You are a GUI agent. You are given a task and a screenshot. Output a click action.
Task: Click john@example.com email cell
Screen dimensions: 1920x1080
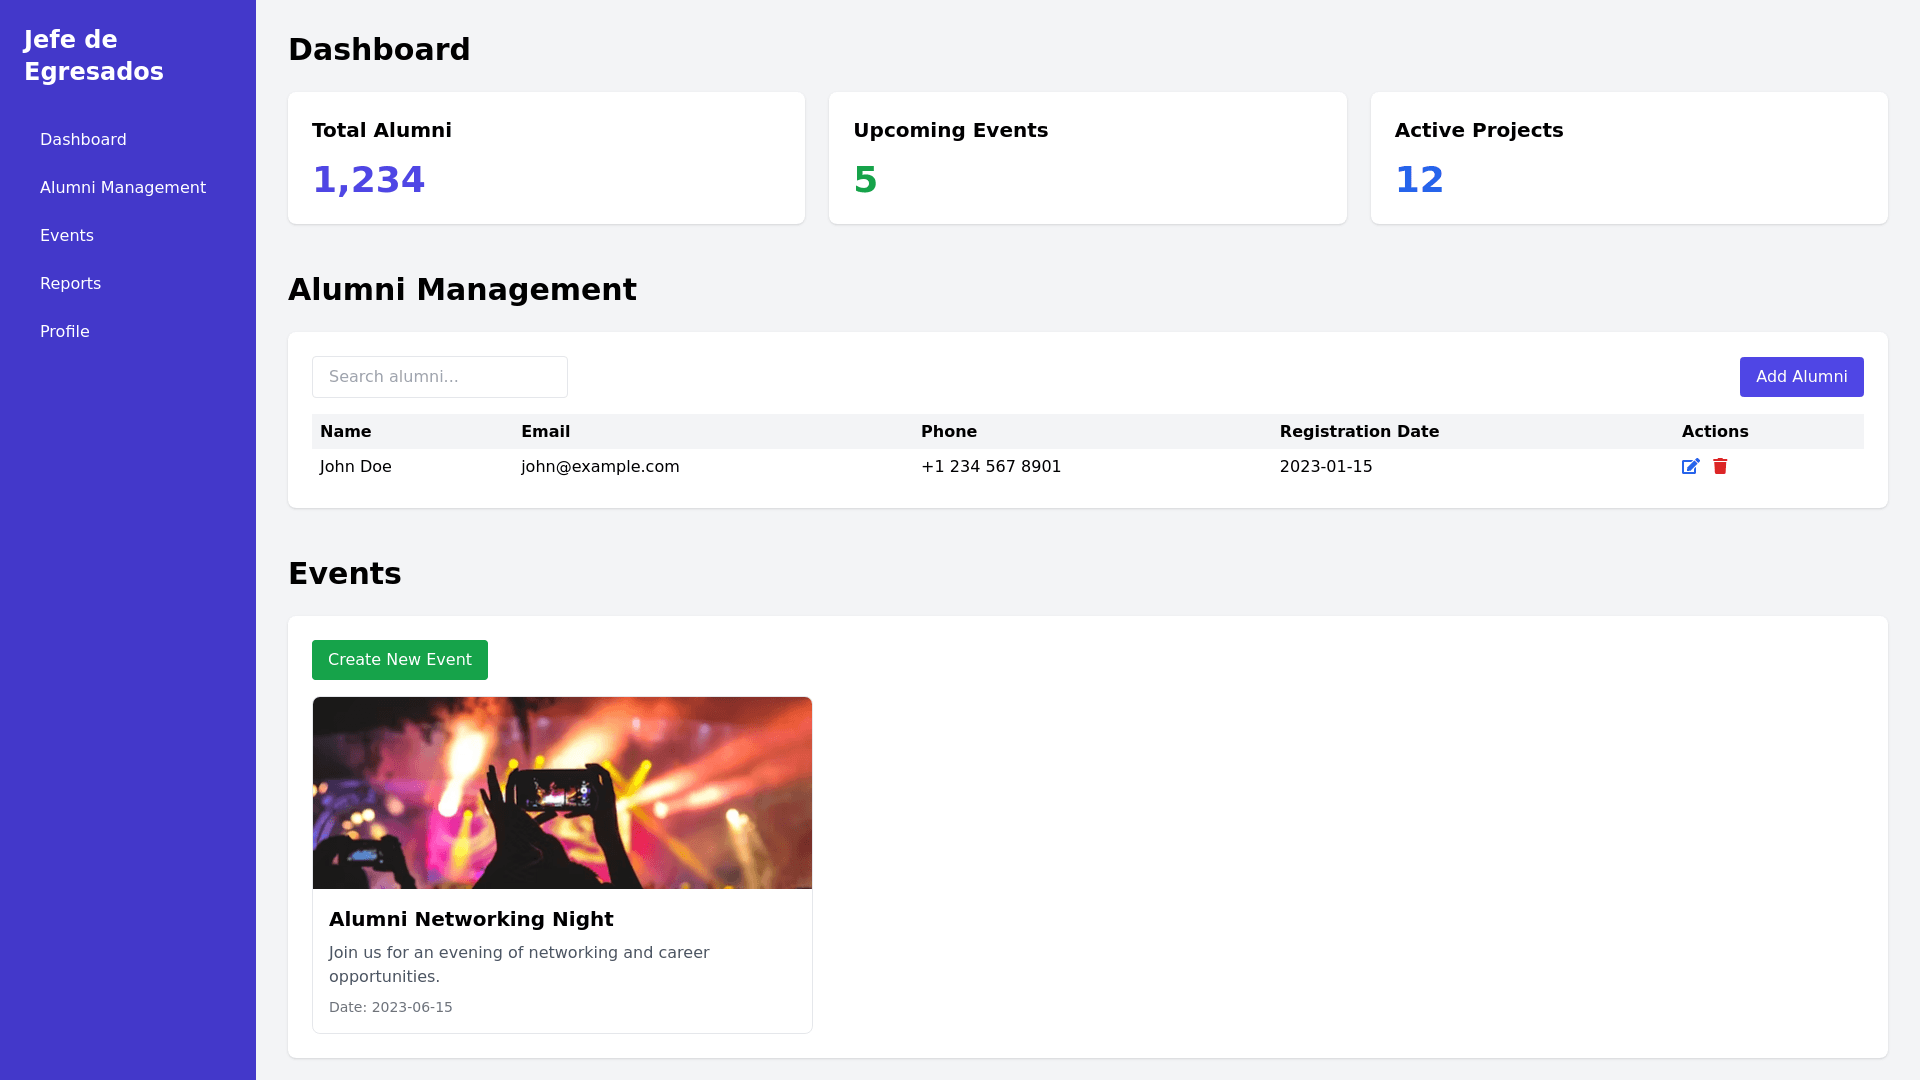pos(600,467)
